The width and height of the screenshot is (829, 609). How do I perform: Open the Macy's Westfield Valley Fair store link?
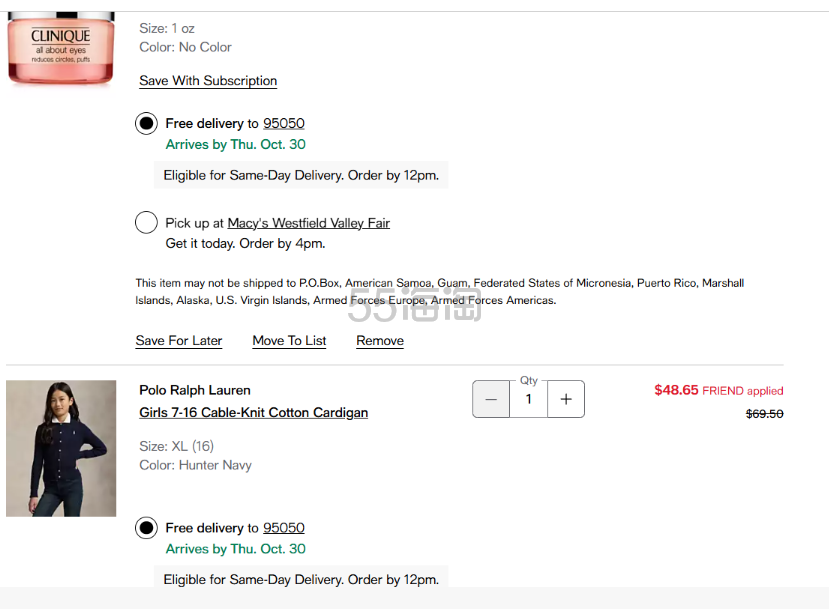[x=308, y=223]
